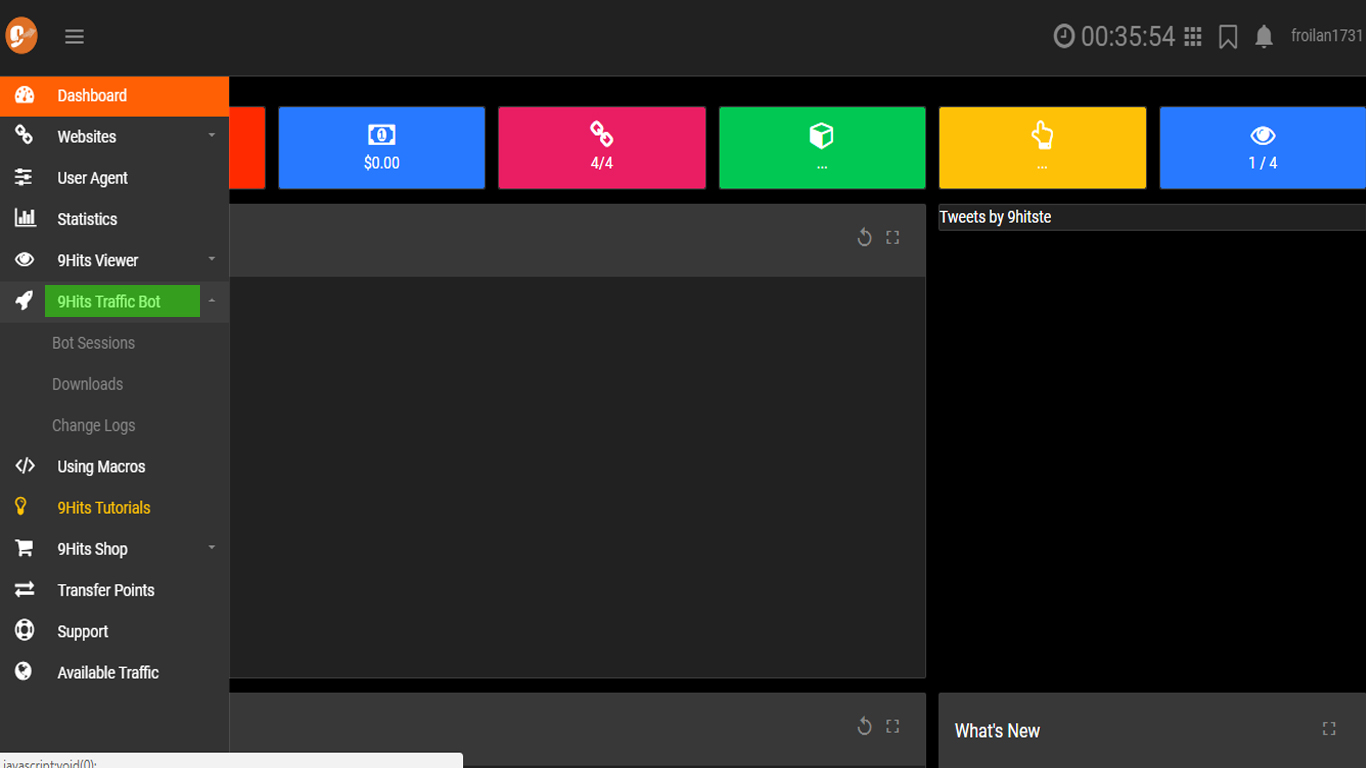Maximize the panel left of What's New

coord(893,726)
